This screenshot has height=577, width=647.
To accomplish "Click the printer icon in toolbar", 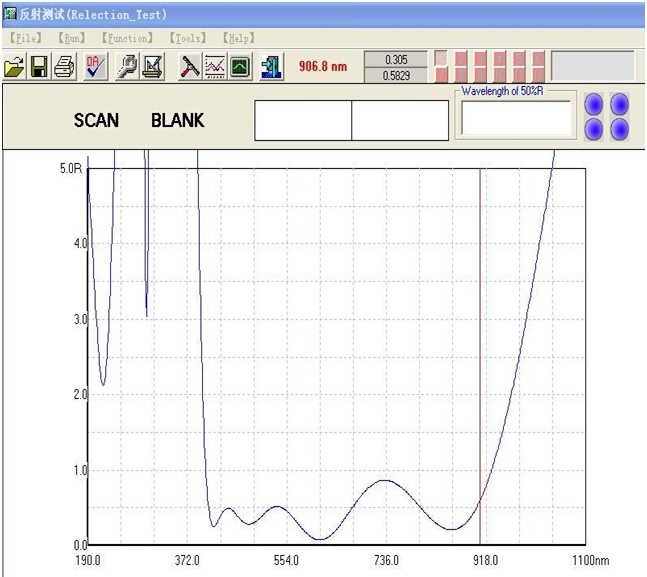I will pyautogui.click(x=64, y=67).
